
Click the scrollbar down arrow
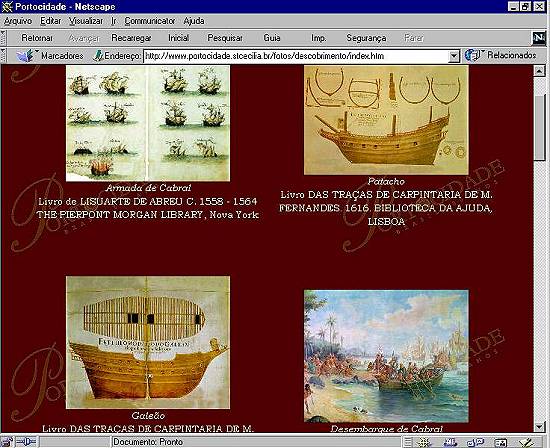[539, 427]
